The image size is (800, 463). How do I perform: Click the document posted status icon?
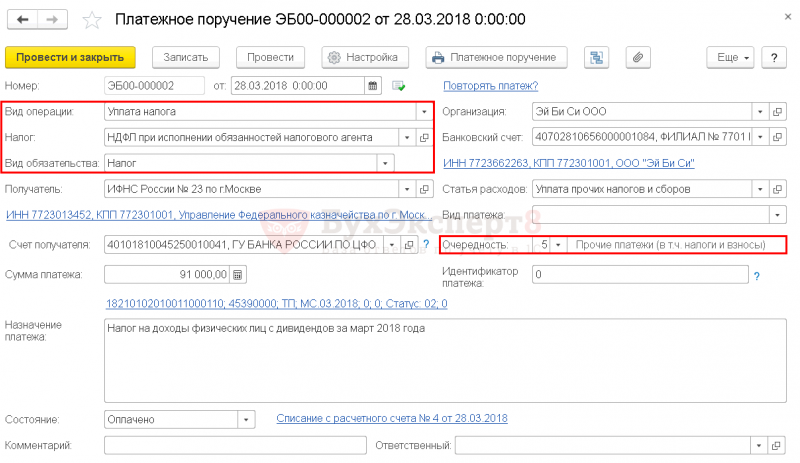(398, 86)
